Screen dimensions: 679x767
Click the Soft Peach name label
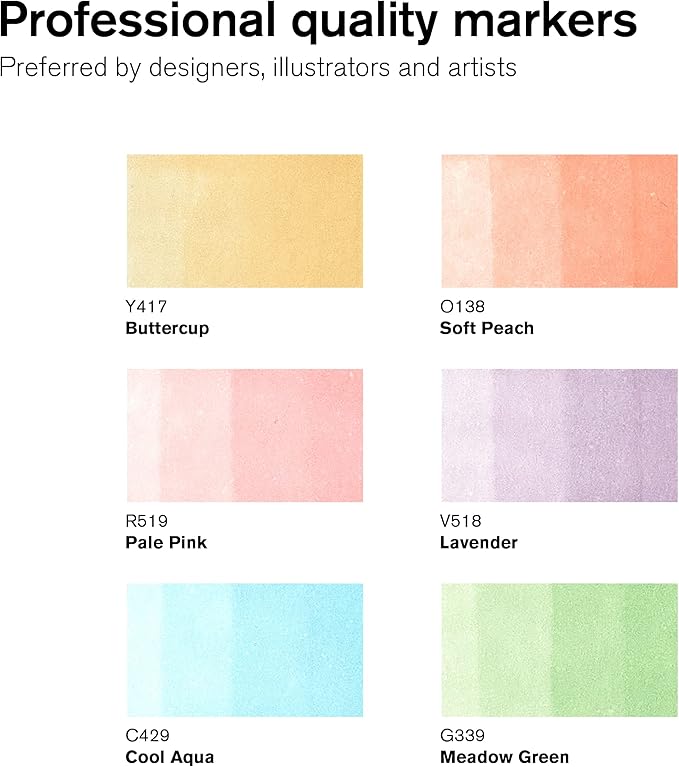pyautogui.click(x=486, y=328)
